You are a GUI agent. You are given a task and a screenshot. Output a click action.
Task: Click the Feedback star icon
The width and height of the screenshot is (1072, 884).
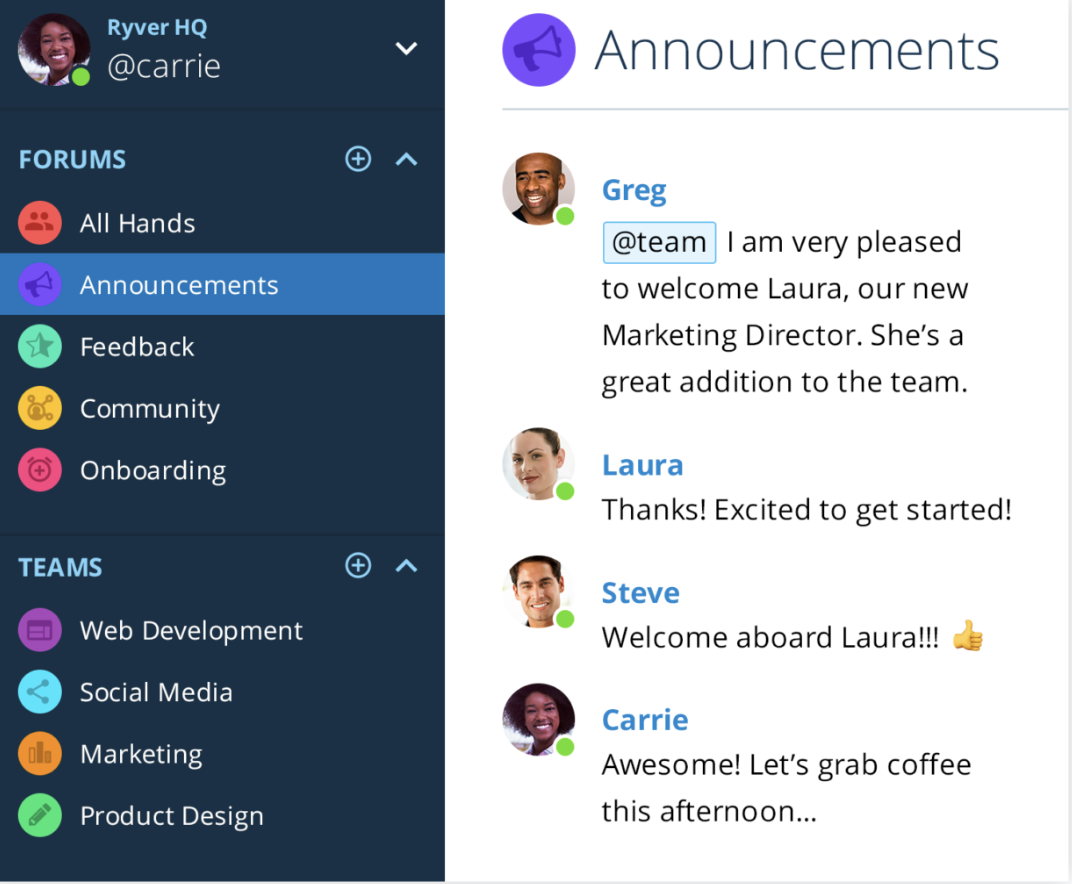point(40,347)
